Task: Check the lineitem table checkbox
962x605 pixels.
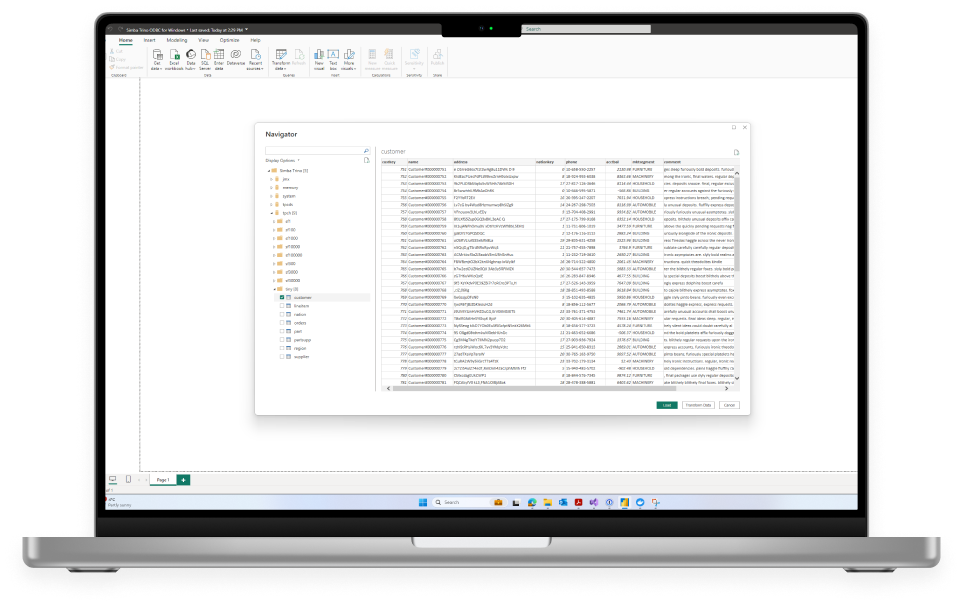Action: [282, 305]
